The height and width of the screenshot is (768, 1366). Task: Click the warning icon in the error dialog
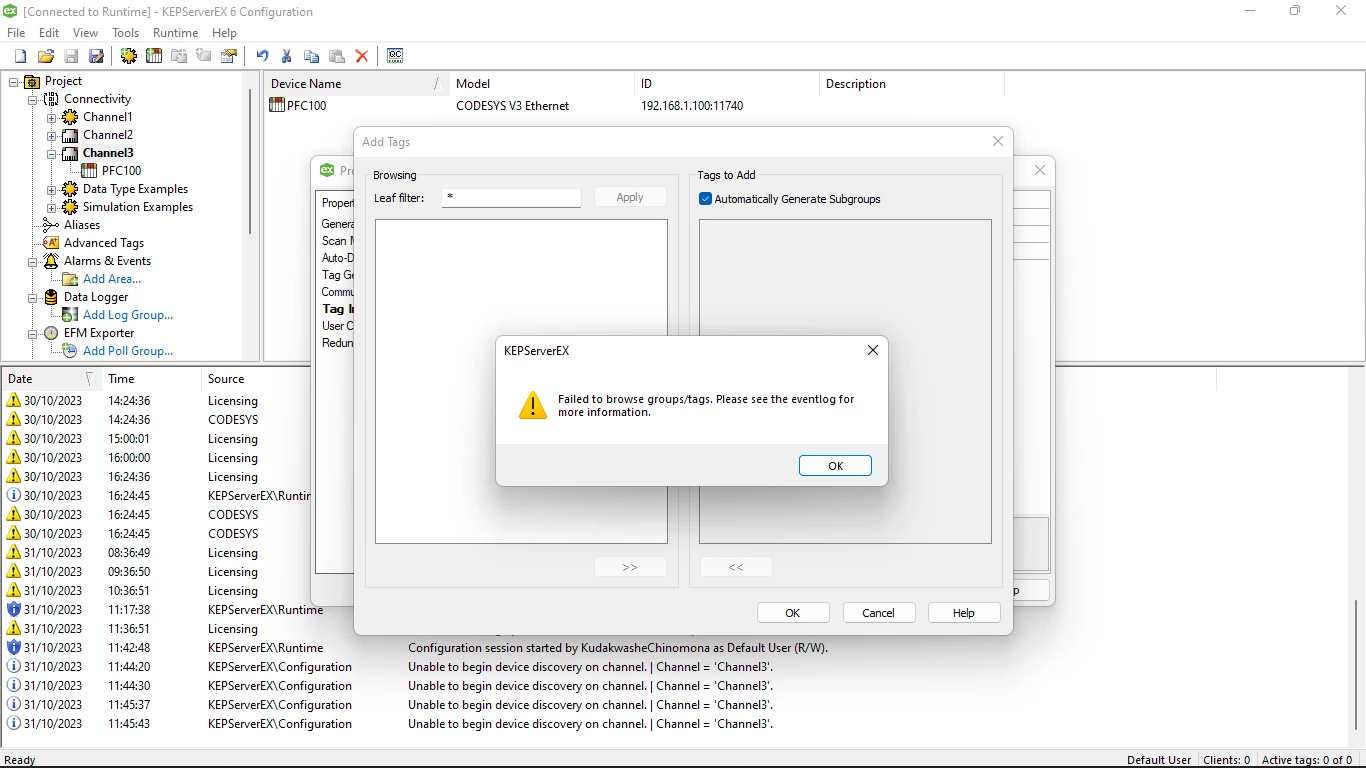point(533,405)
